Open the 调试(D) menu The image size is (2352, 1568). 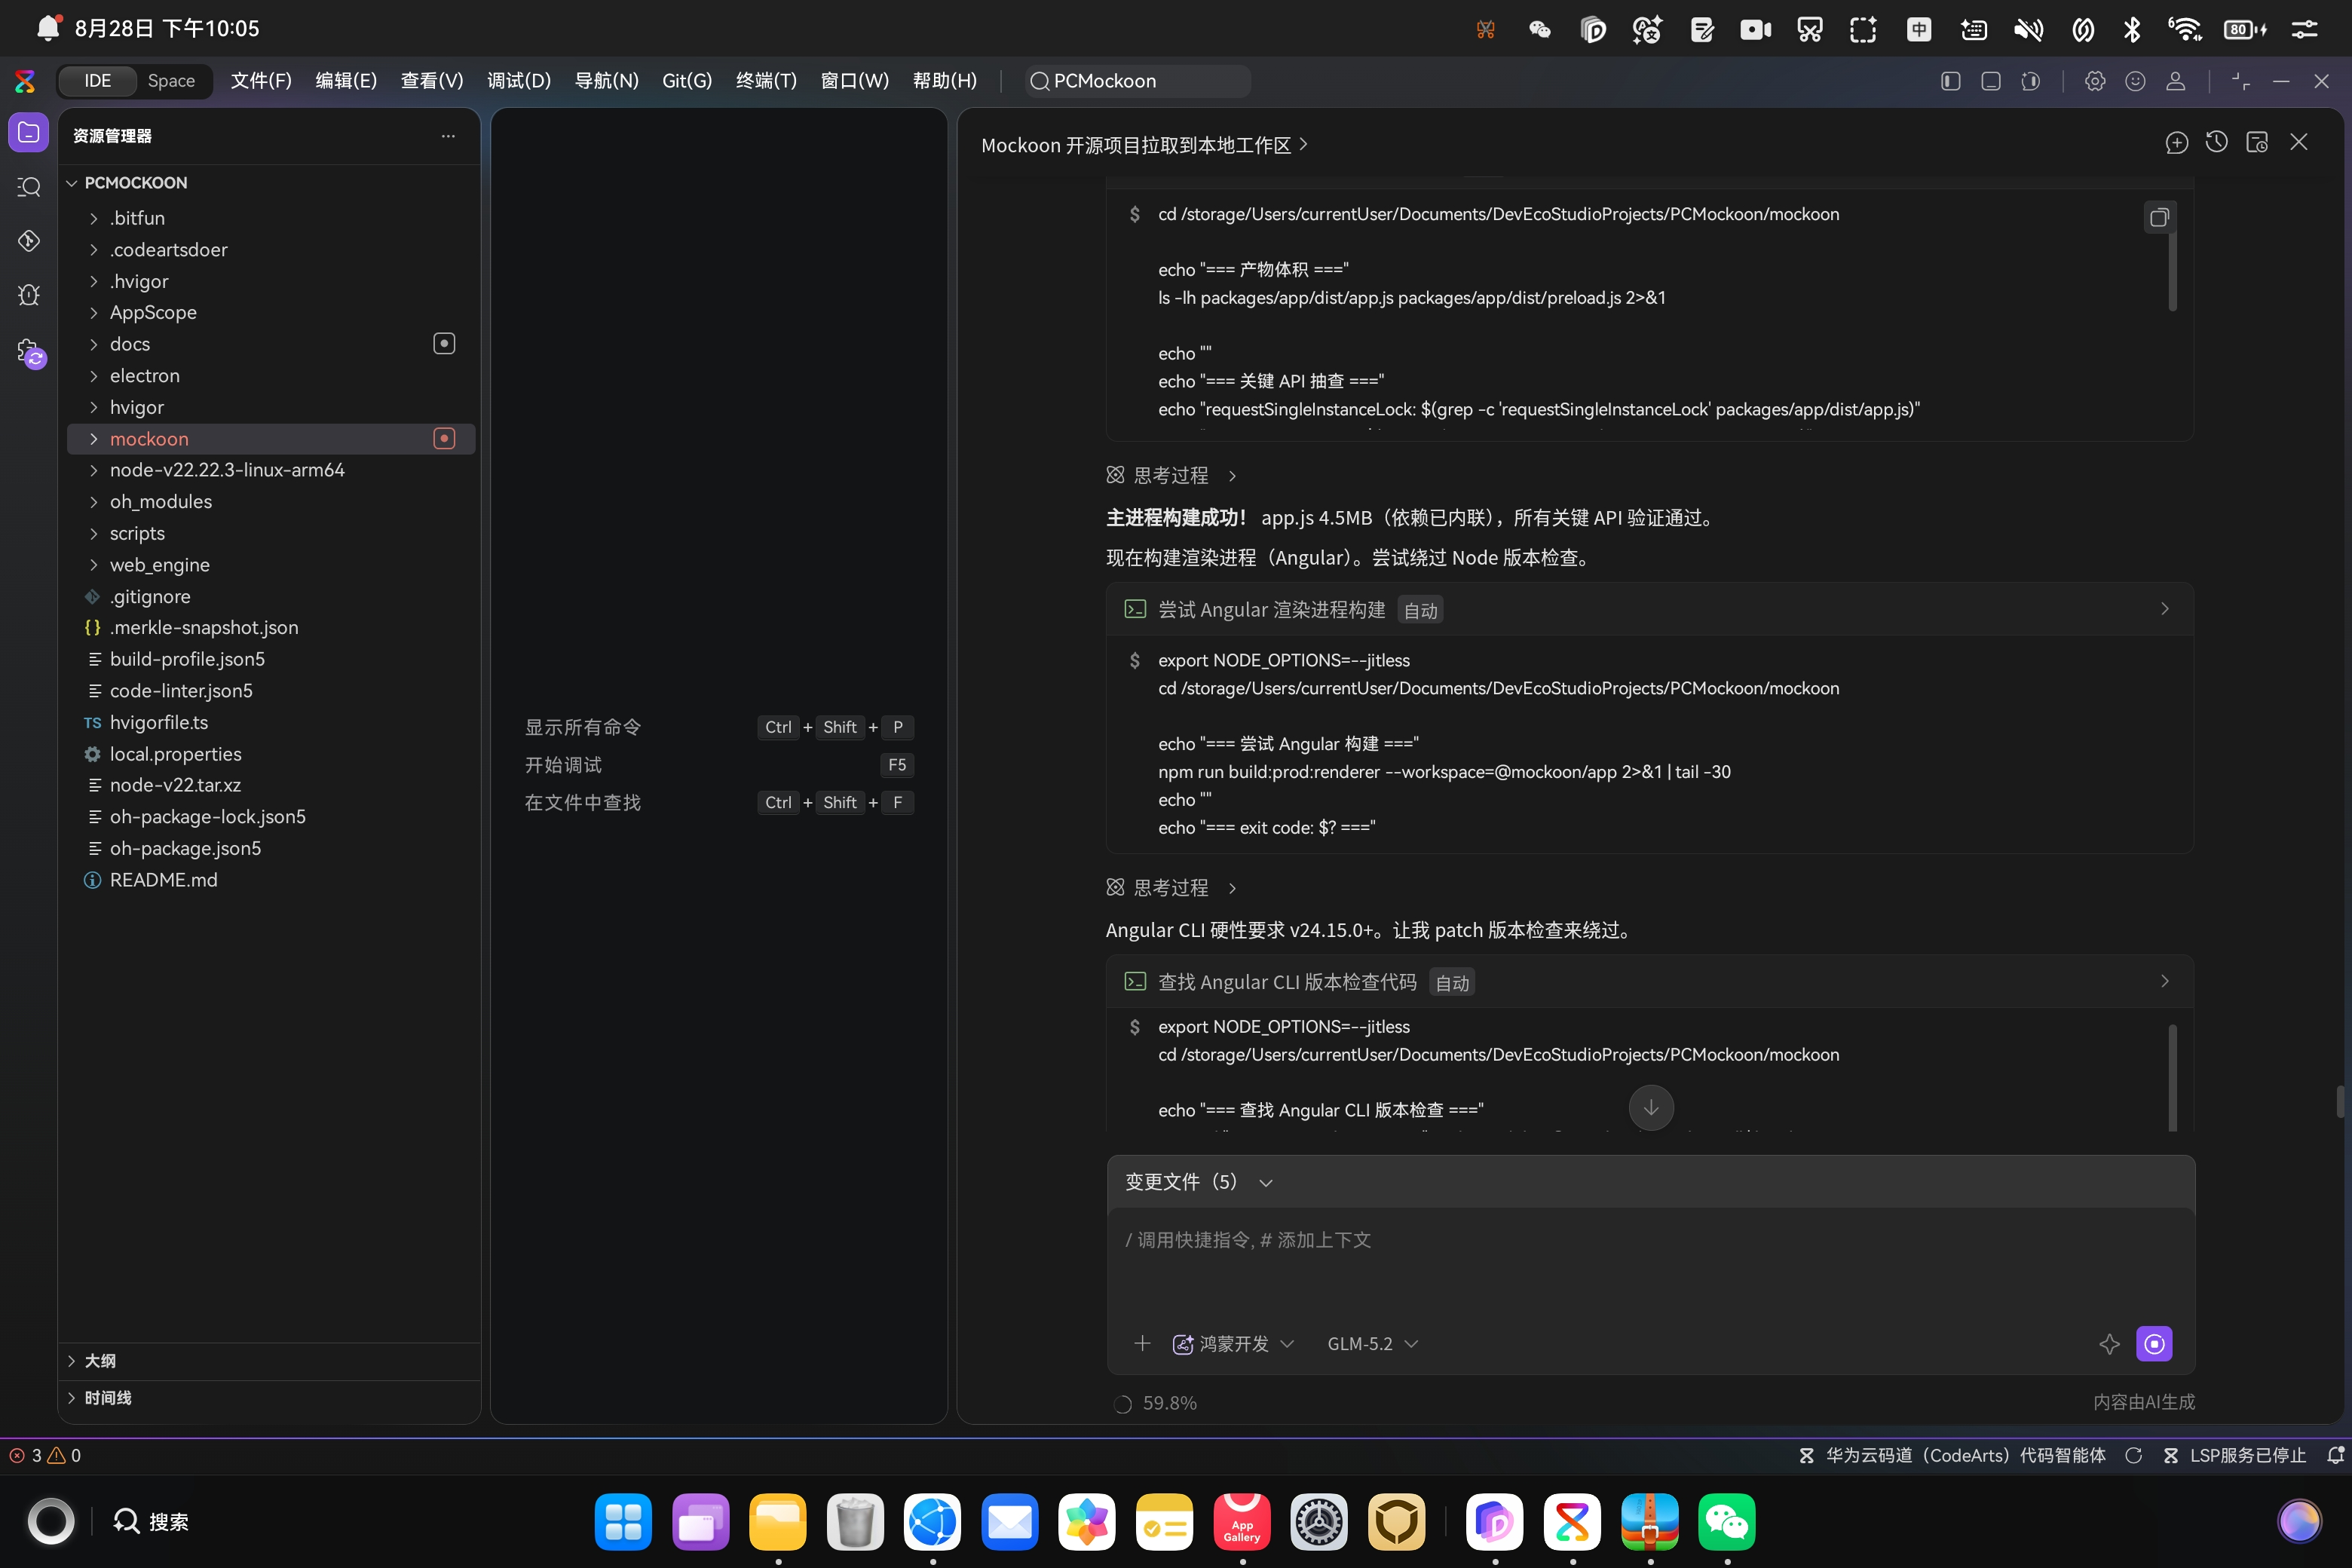pyautogui.click(x=519, y=81)
